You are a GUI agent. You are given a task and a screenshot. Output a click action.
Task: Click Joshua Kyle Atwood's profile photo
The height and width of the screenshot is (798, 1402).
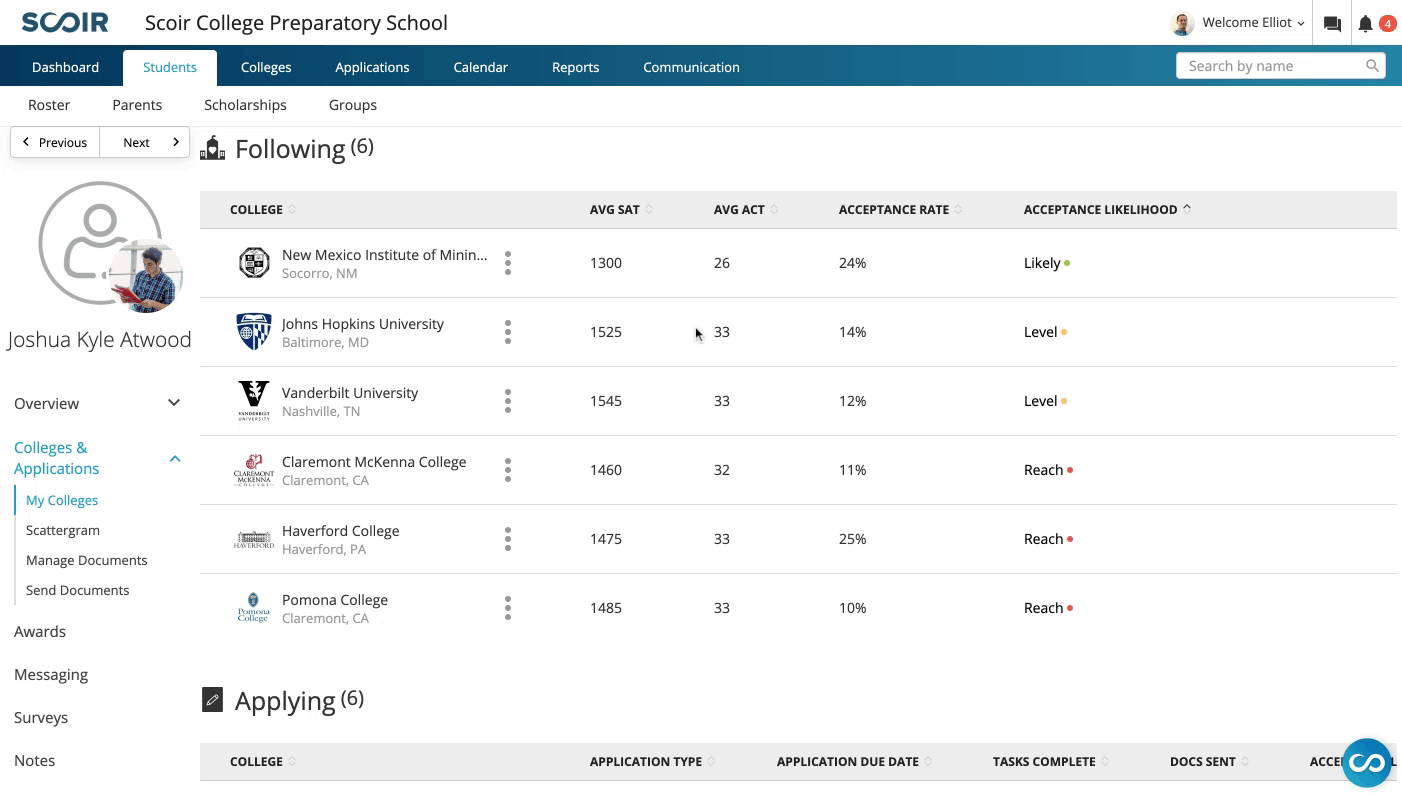pos(146,276)
